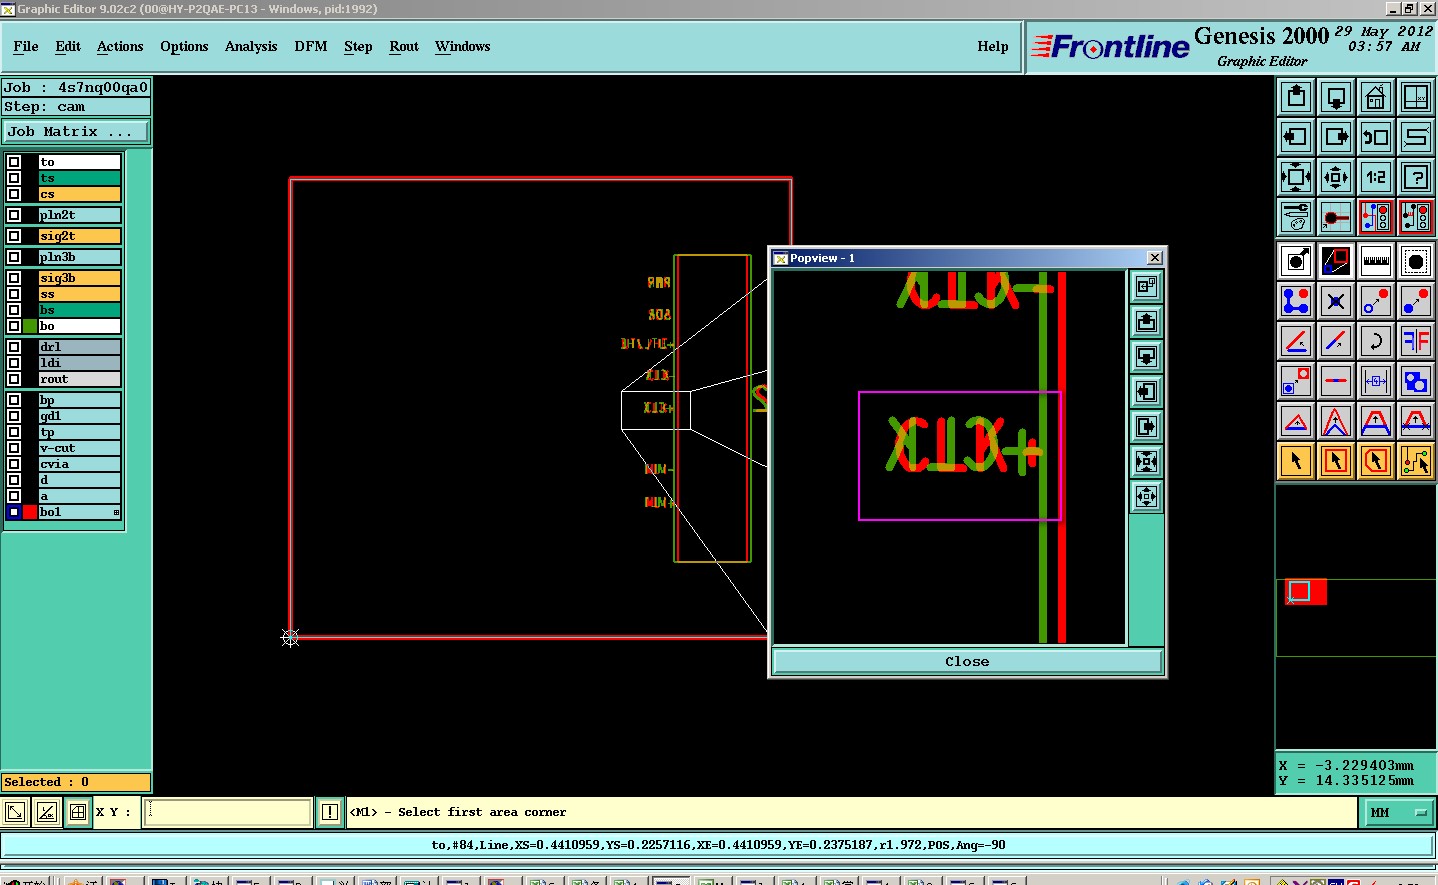Click the exclamation mark button in command bar
1438x885 pixels.
click(x=330, y=812)
